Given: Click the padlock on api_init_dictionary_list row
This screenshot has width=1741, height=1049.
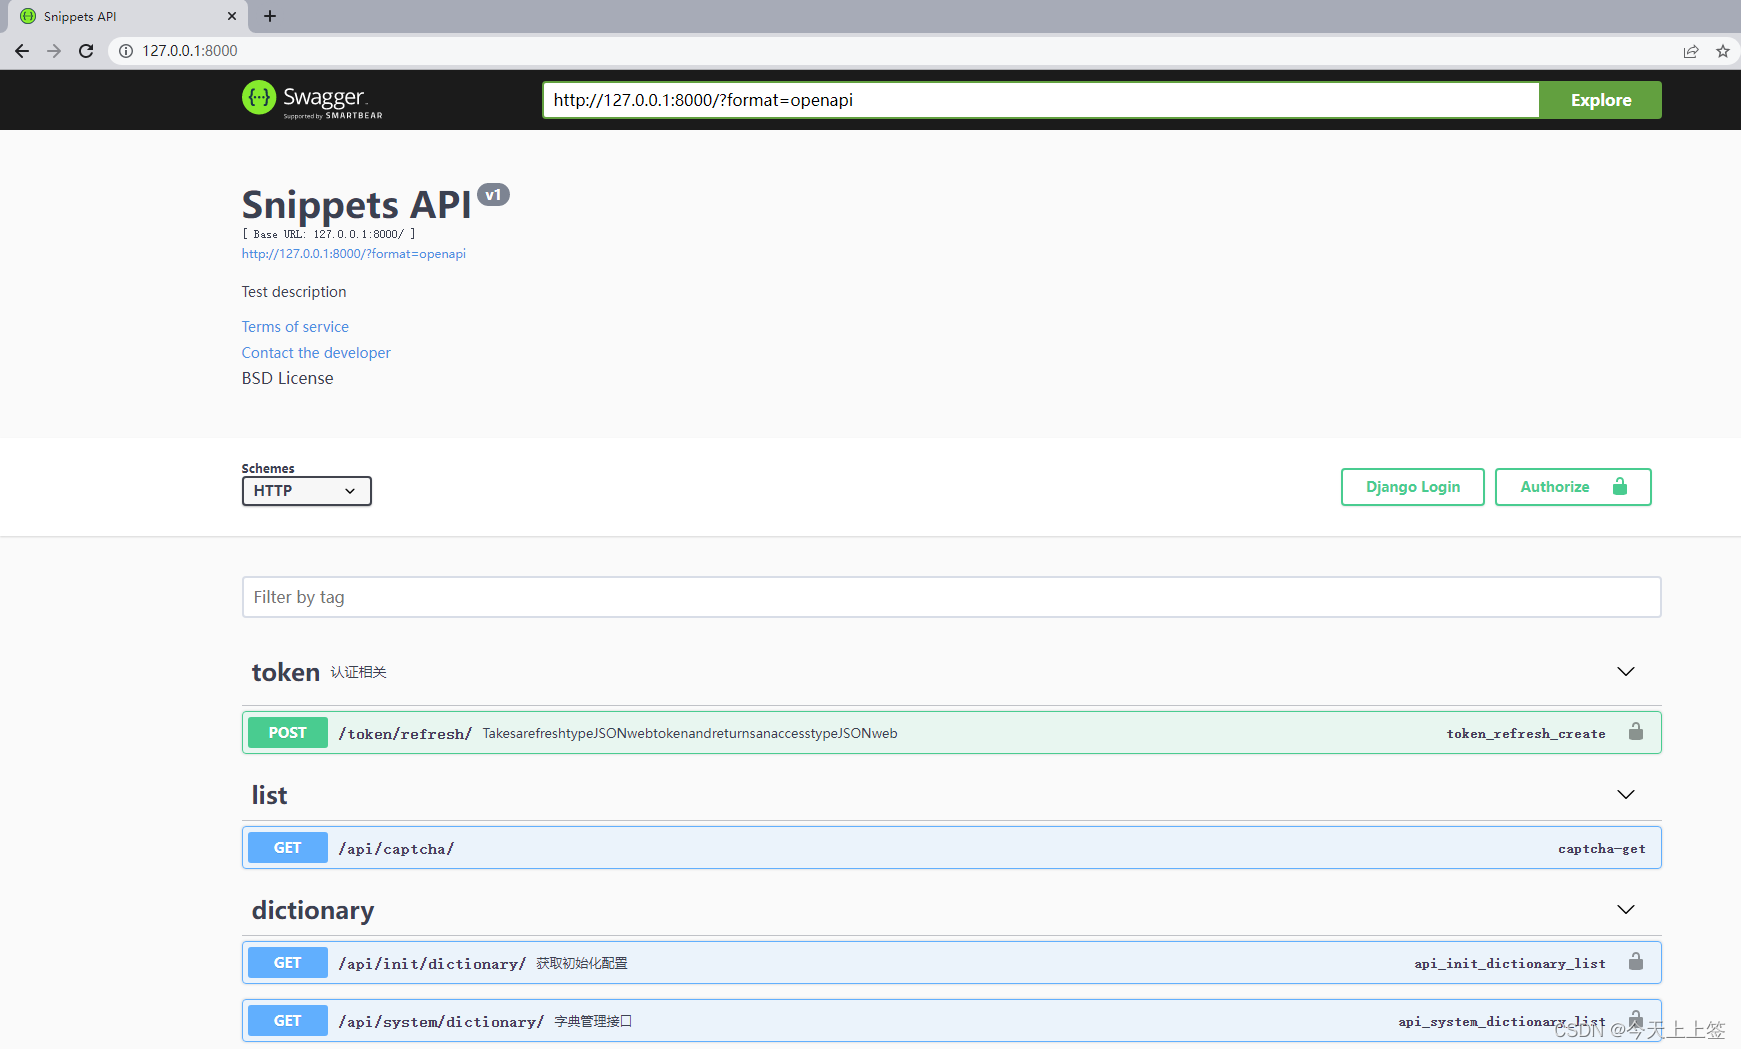Looking at the screenshot, I should pyautogui.click(x=1636, y=961).
